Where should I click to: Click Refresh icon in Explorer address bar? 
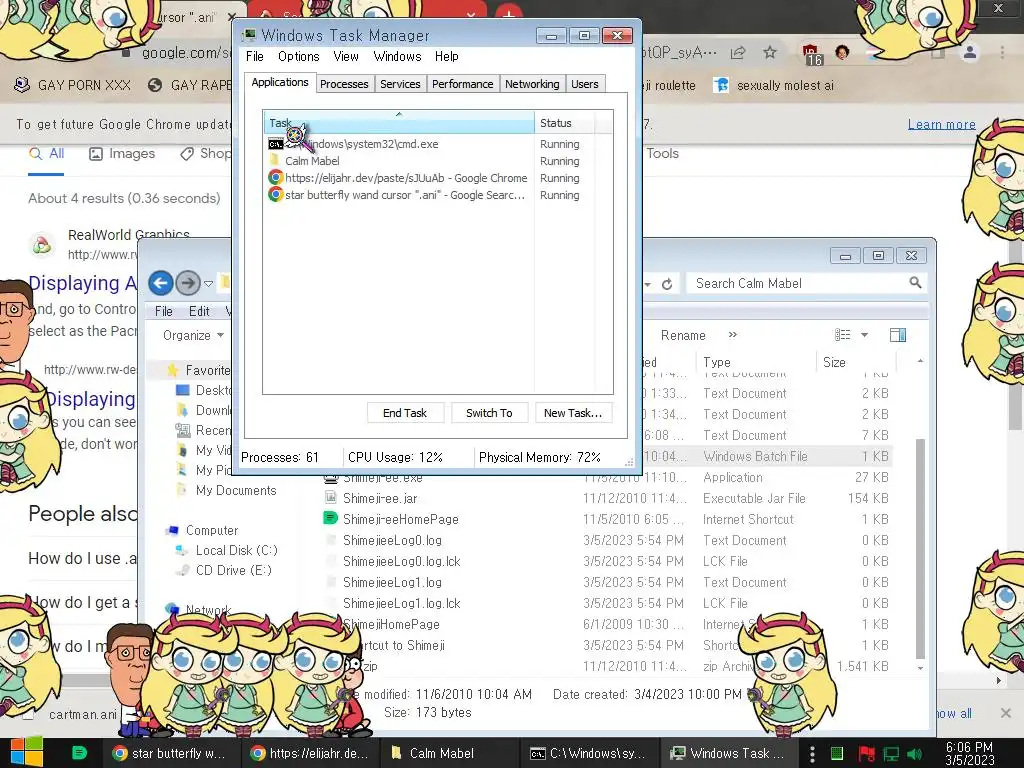click(x=667, y=284)
